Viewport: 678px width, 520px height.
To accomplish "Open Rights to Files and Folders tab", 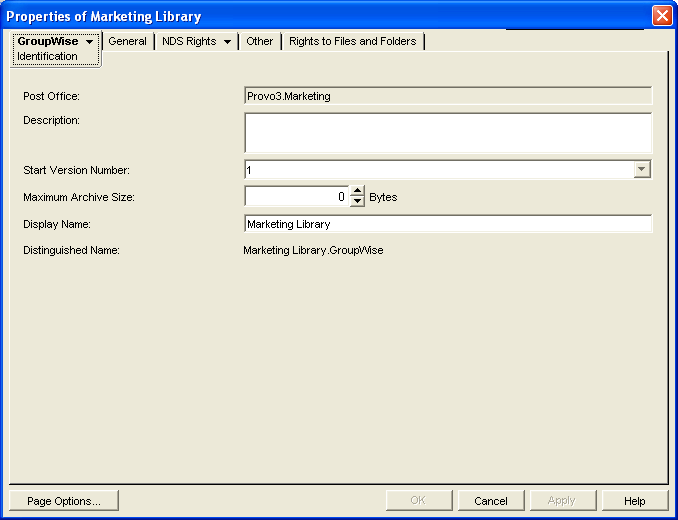I will pos(352,42).
